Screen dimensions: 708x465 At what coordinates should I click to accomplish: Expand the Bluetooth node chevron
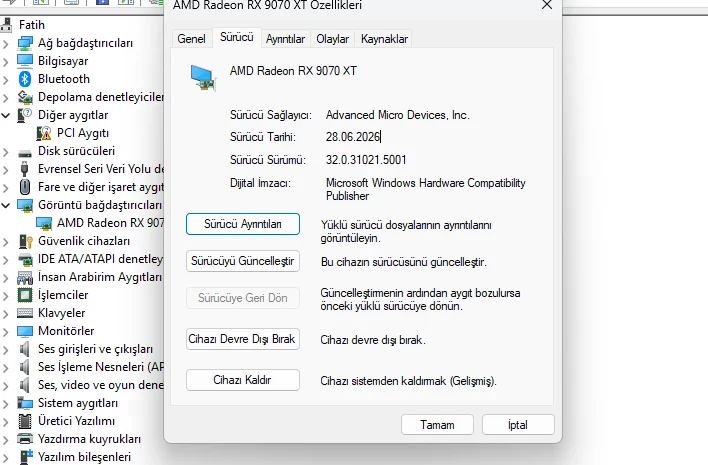pyautogui.click(x=6, y=80)
